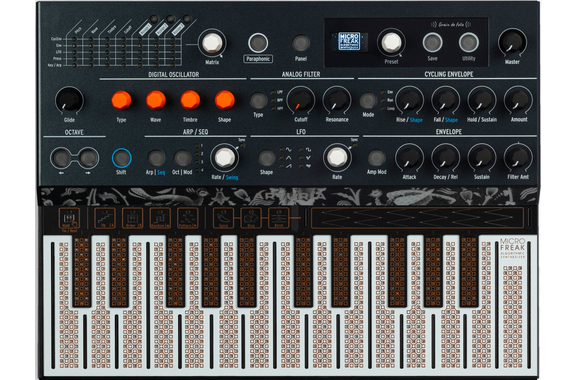
Task: Tap the Hold (Tie/Rest) touch icon
Action: coord(69,218)
